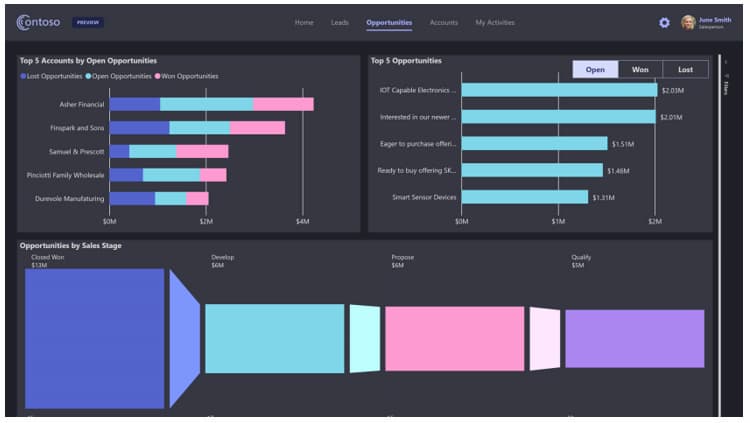Navigate to the Accounts tab
The width and height of the screenshot is (750, 423).
(444, 22)
